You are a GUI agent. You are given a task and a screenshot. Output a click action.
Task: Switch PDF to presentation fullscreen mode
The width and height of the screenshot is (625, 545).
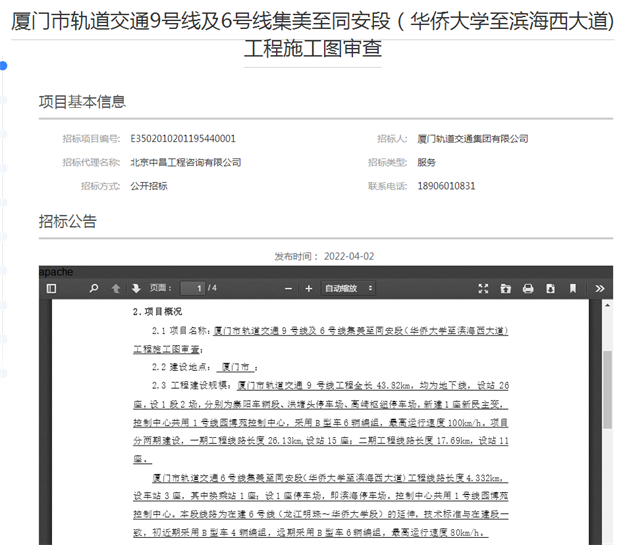(x=483, y=289)
